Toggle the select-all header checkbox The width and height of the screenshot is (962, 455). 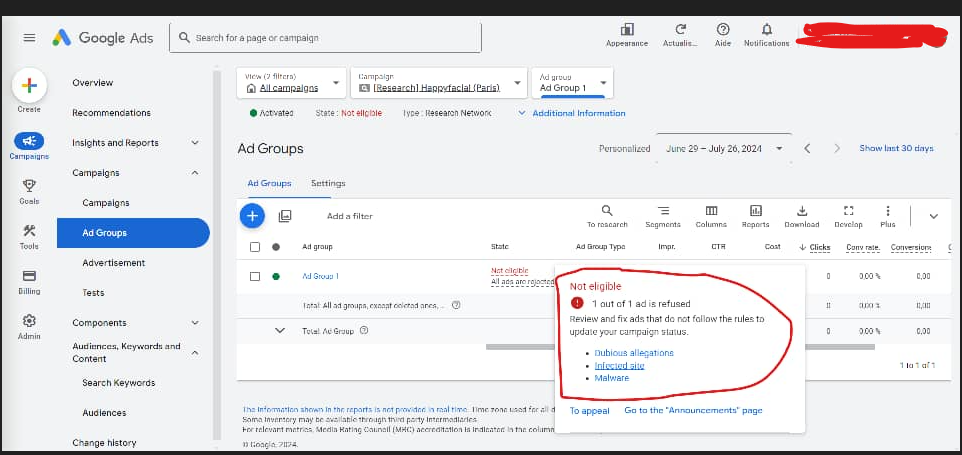point(255,247)
